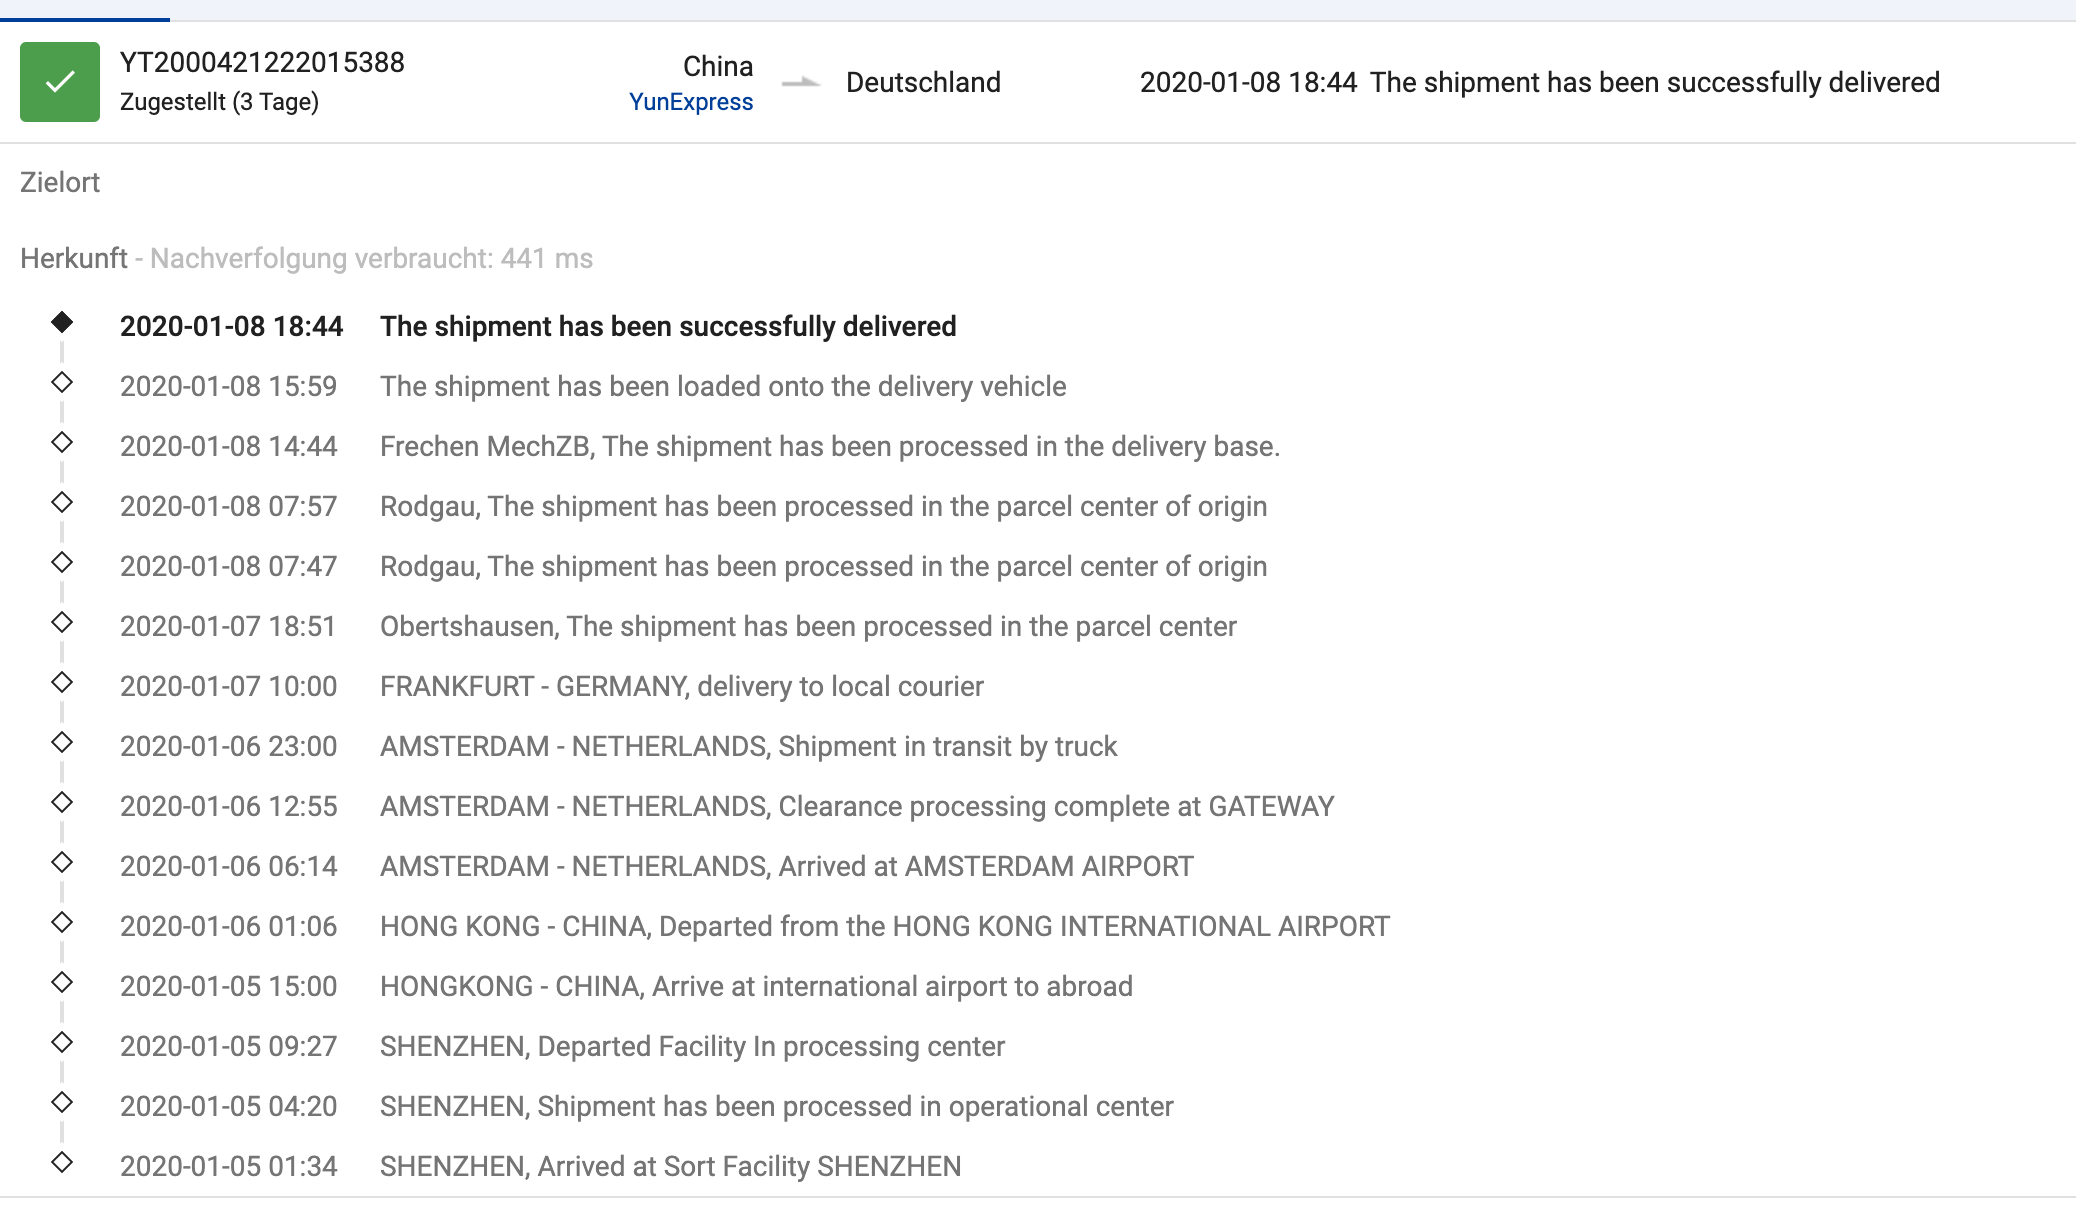Click the diamond marker beside Frechen MechZB event
The height and width of the screenshot is (1214, 2076).
[x=62, y=442]
